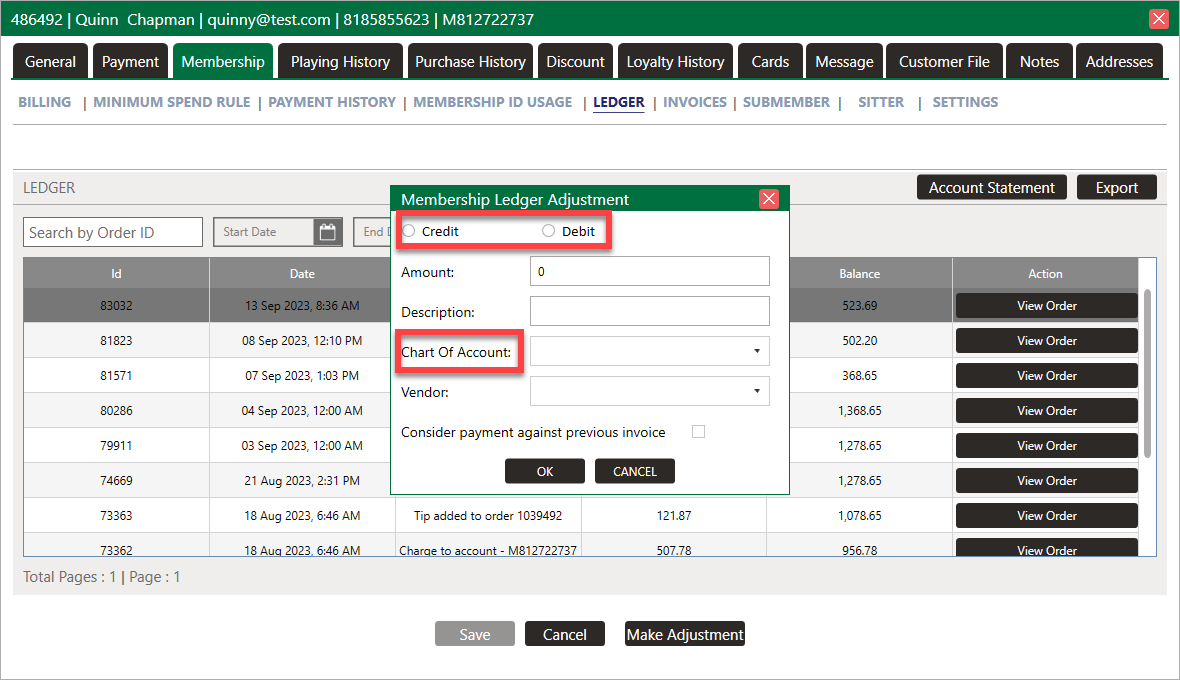Click CANCEL in the adjustment dialog

634,471
